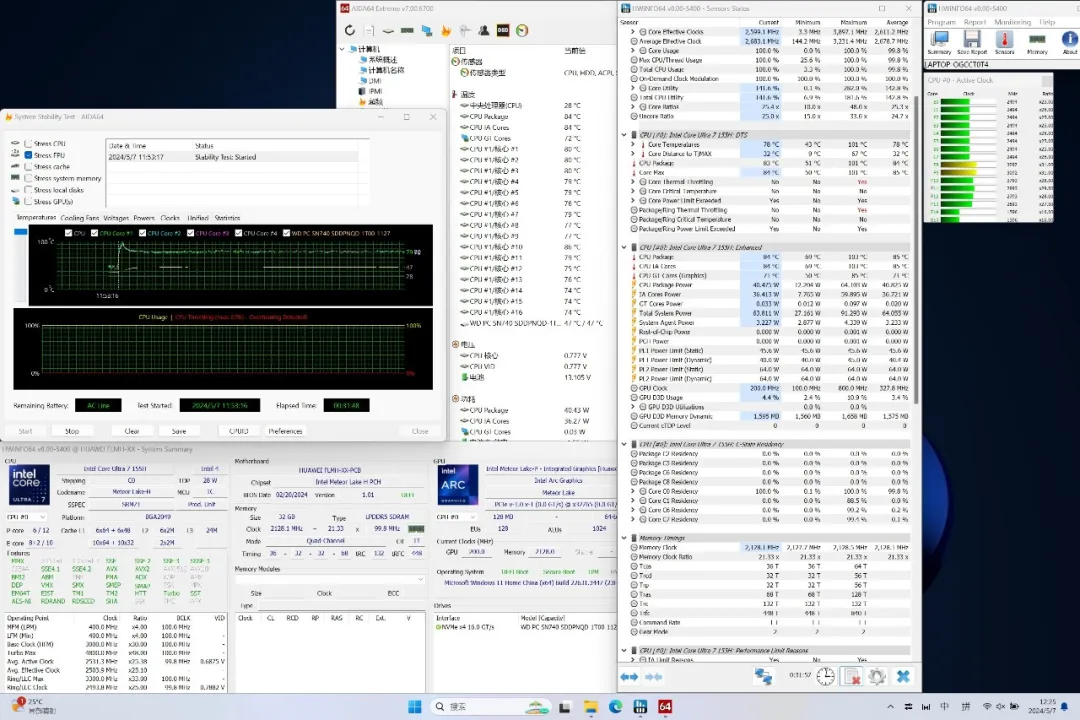The width and height of the screenshot is (1080, 720).
Task: Click the Preferences button
Action: 285,431
